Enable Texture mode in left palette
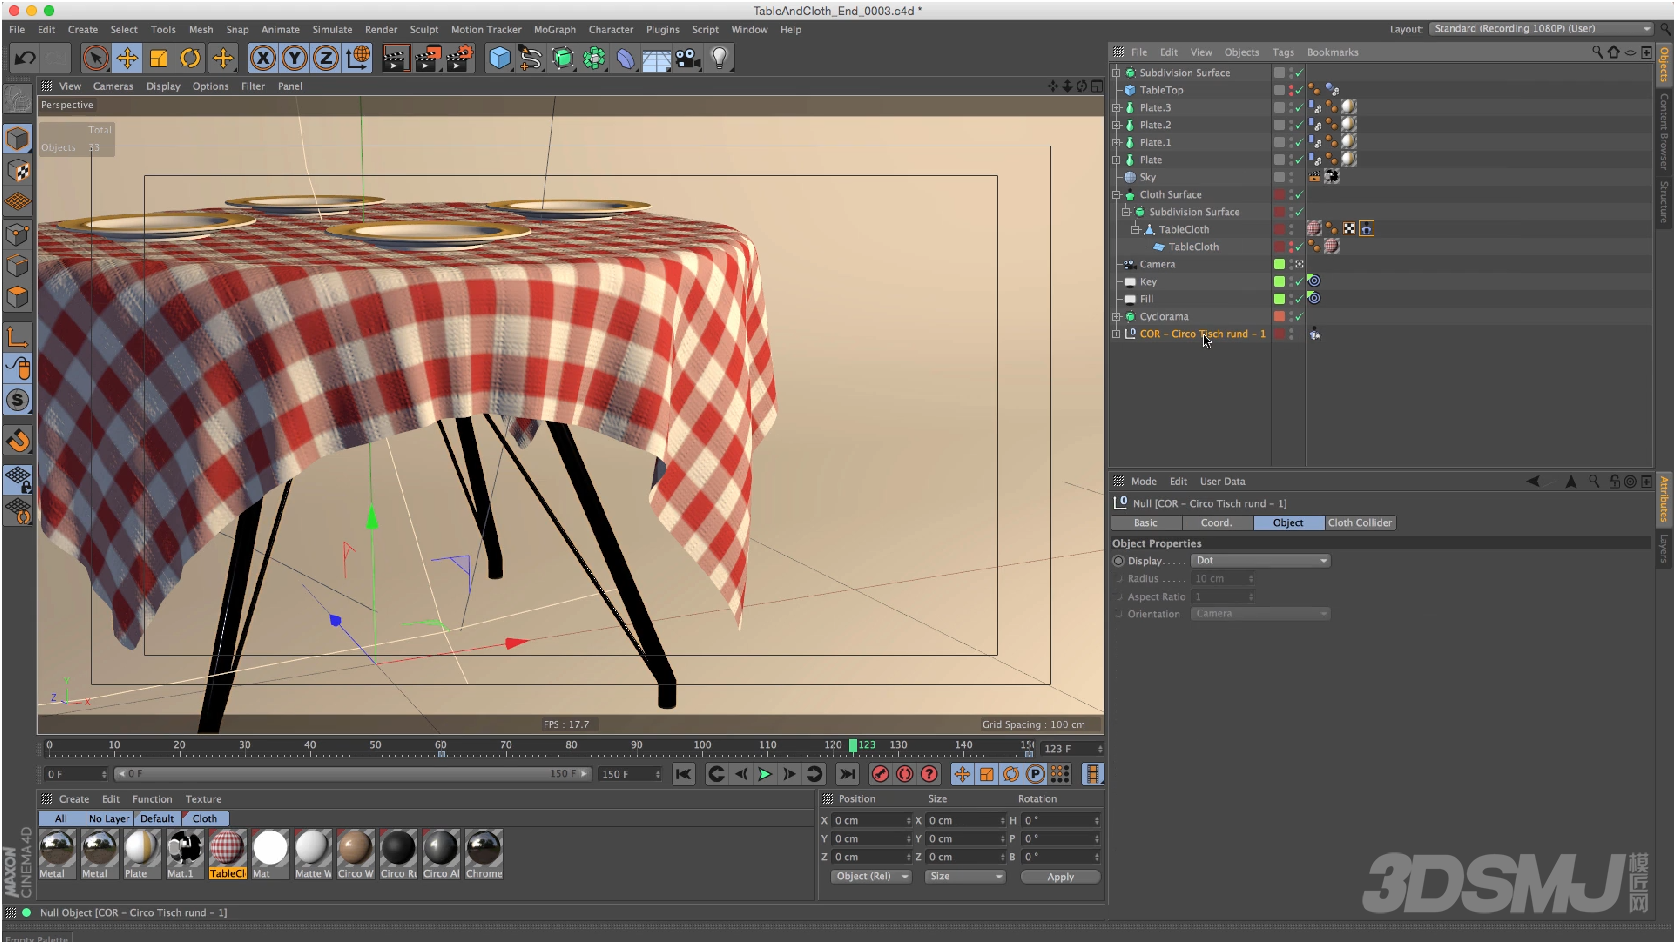 (x=18, y=170)
